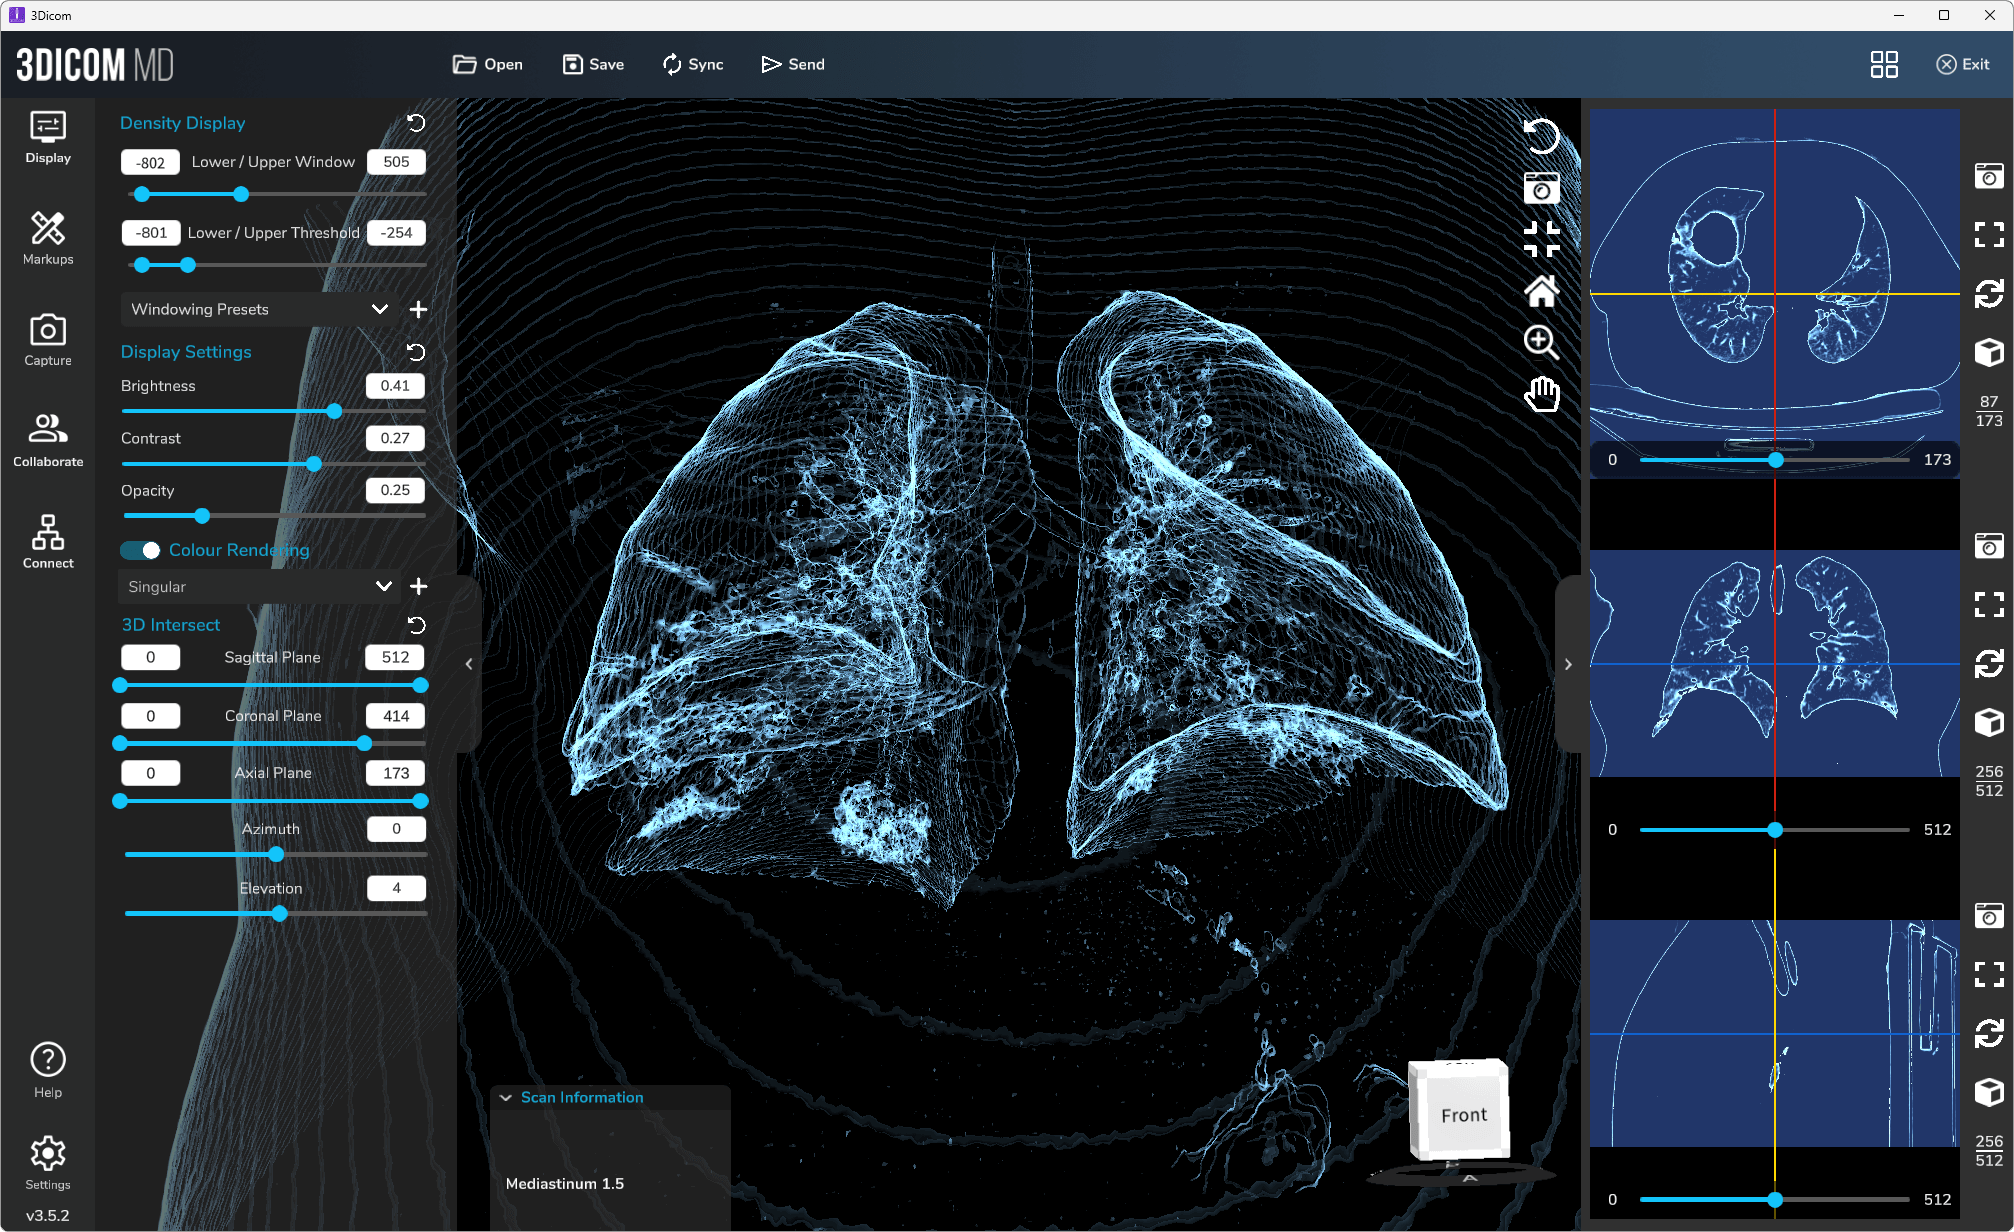This screenshot has width=2014, height=1232.
Task: Click the Front face of orientation cube
Action: [1464, 1115]
